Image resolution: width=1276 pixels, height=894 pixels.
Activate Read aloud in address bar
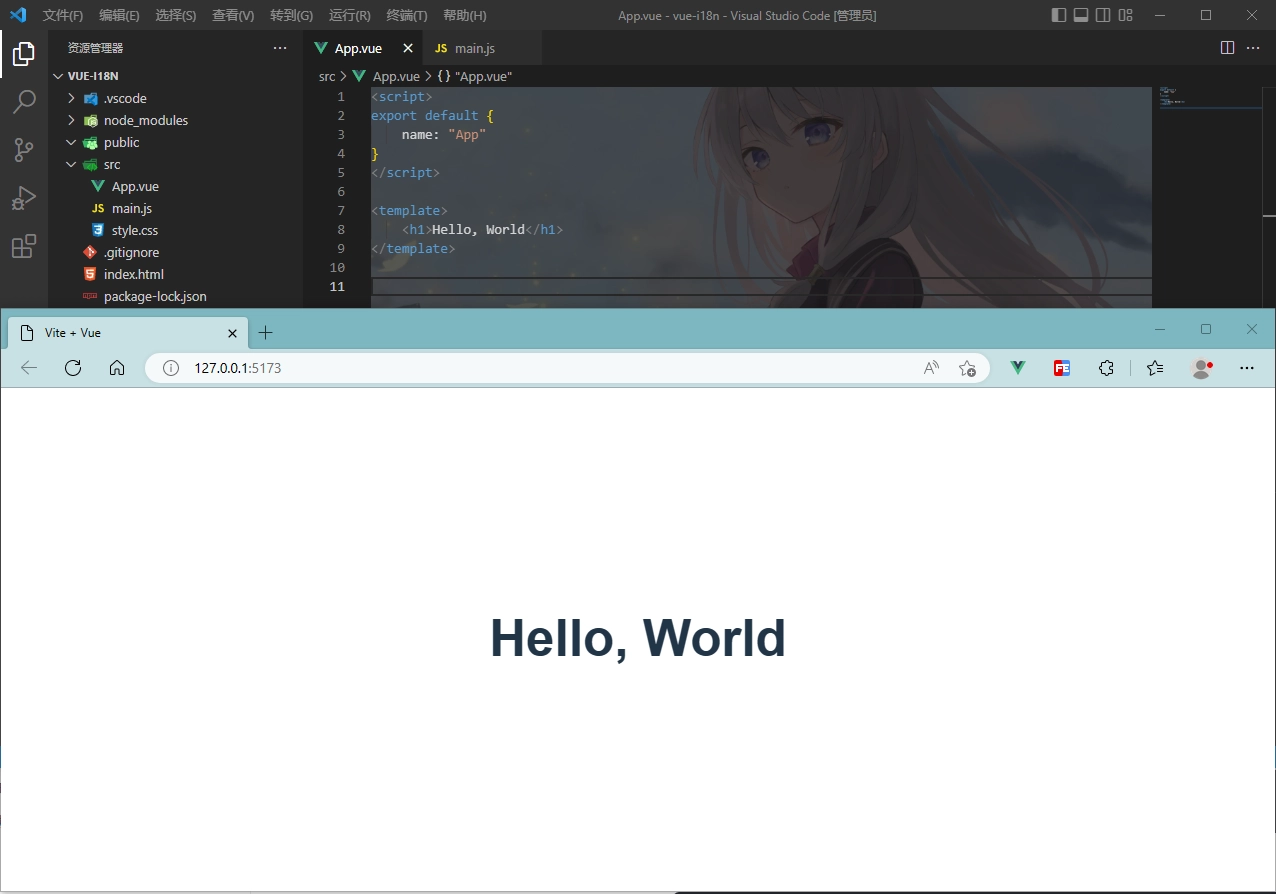click(932, 368)
